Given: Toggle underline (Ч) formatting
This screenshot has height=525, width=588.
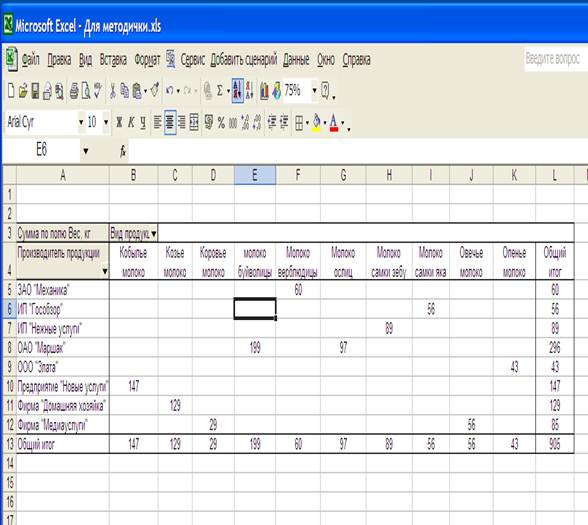Looking at the screenshot, I should pyautogui.click(x=143, y=122).
